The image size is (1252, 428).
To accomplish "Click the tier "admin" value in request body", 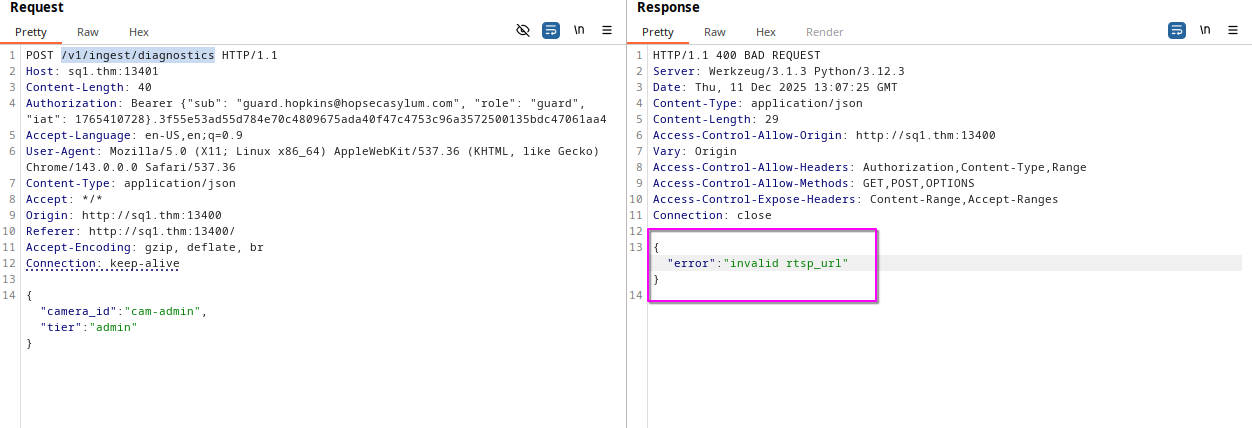I will pyautogui.click(x=116, y=327).
